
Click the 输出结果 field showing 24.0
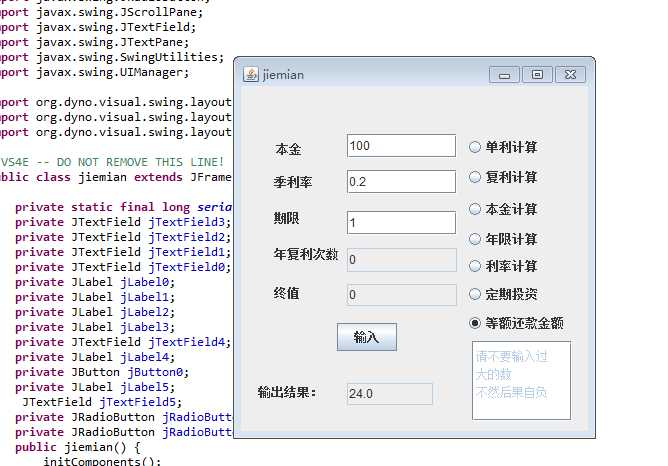(390, 394)
